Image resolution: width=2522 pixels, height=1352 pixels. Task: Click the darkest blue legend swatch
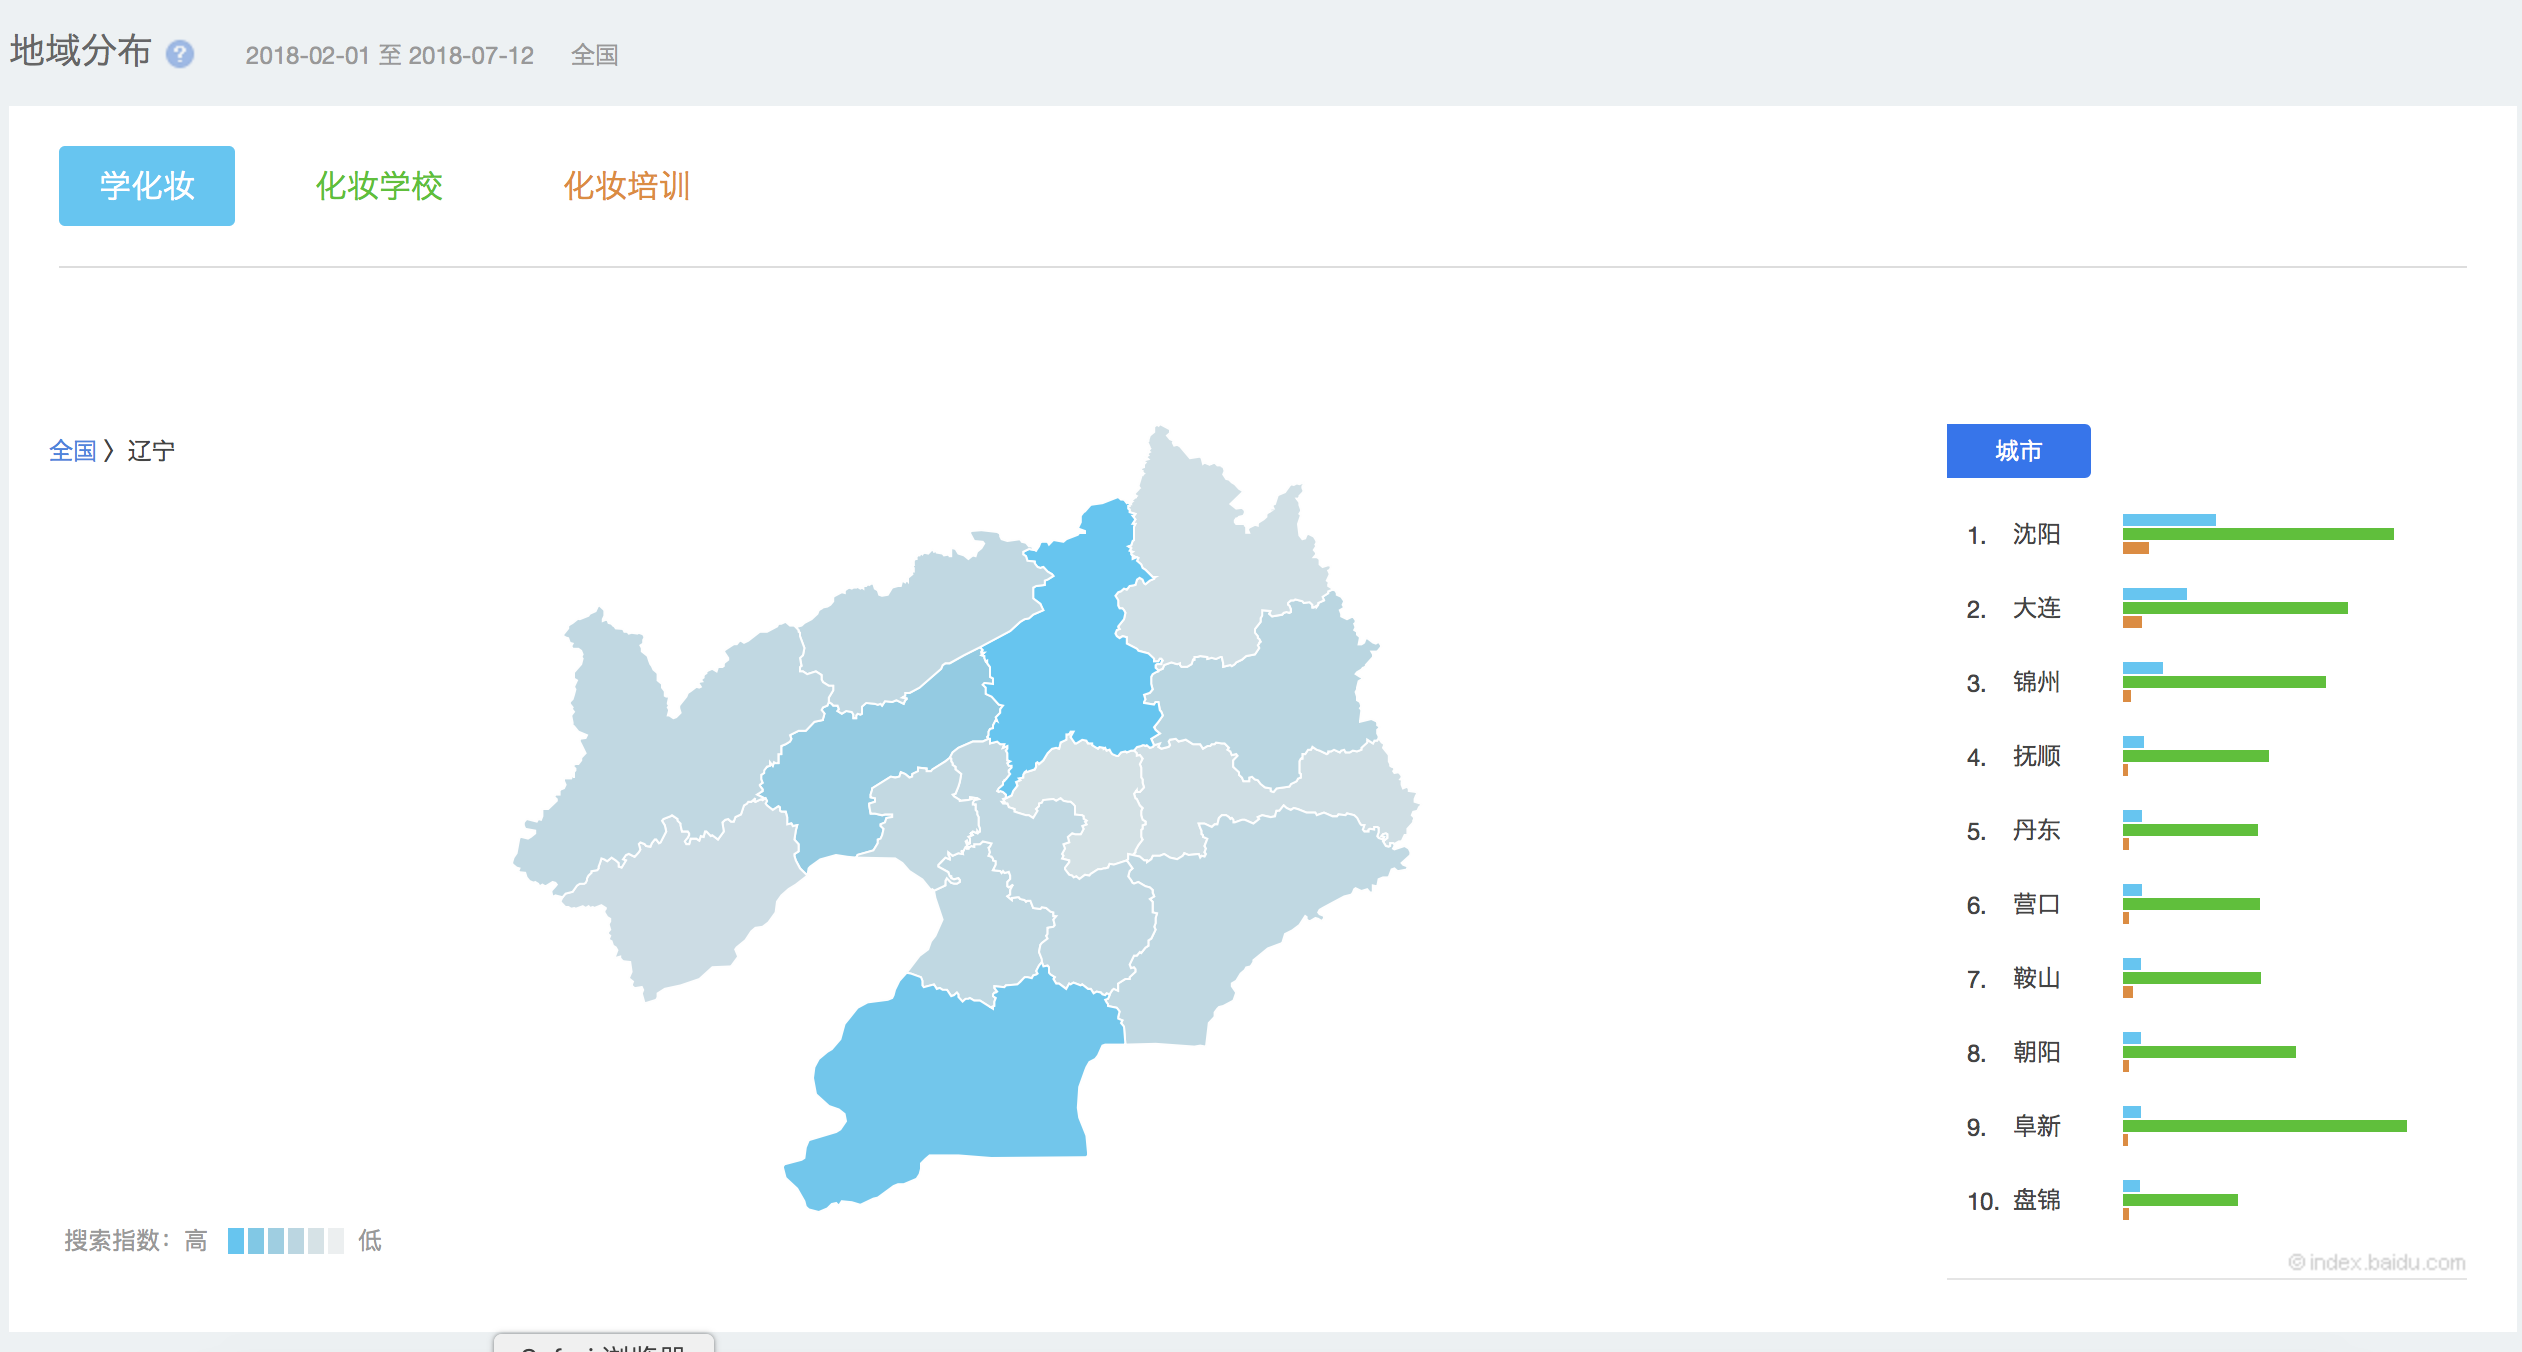[x=236, y=1241]
